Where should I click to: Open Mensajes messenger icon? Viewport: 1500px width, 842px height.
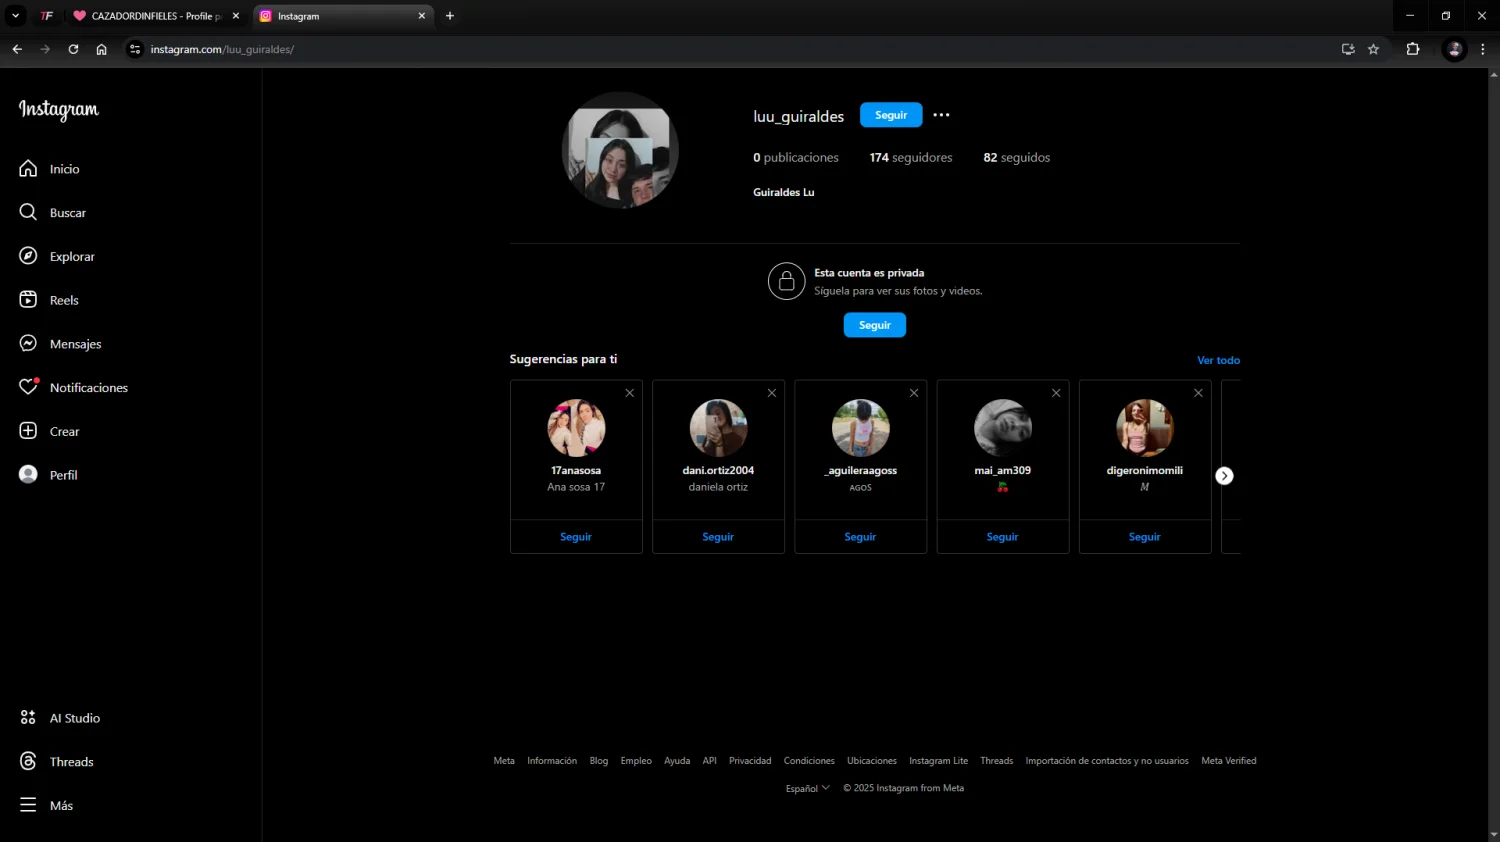click(28, 343)
